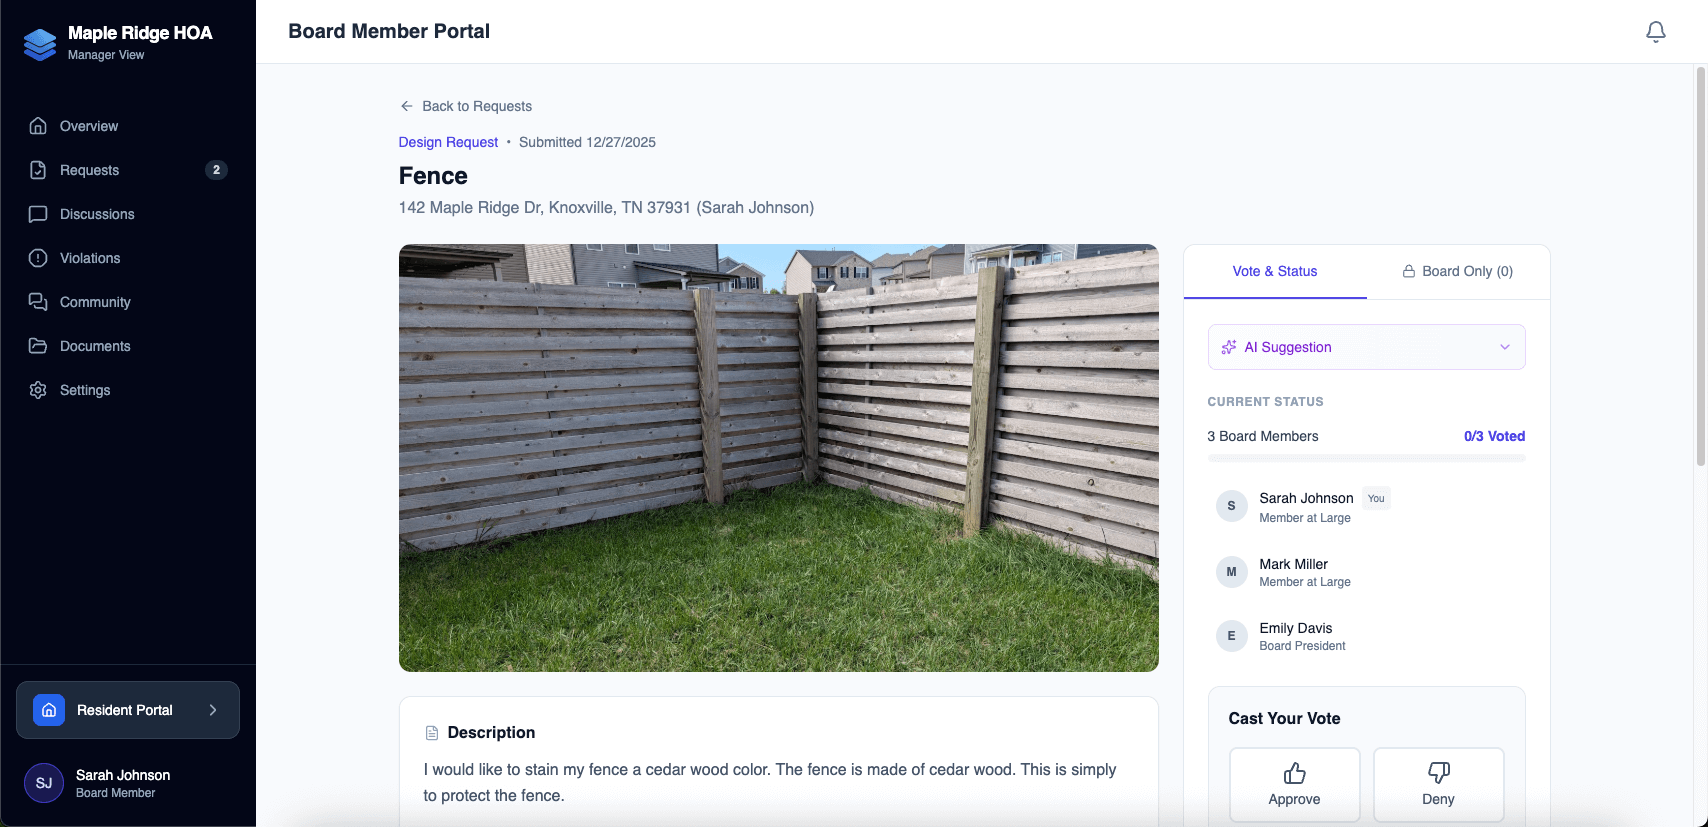Click the CURRENT STATUS label
This screenshot has width=1708, height=827.
[x=1265, y=402]
